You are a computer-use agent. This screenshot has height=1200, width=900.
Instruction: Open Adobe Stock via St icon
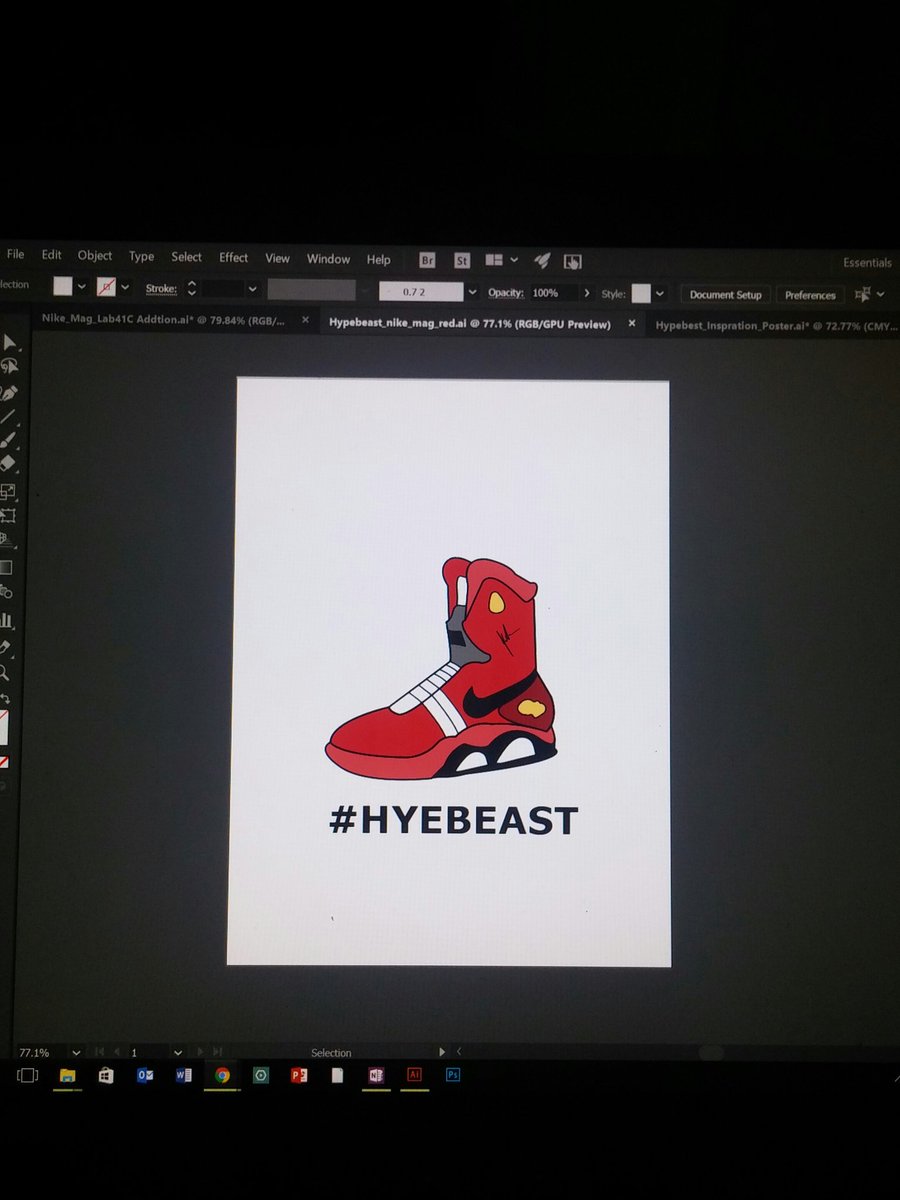tap(462, 260)
